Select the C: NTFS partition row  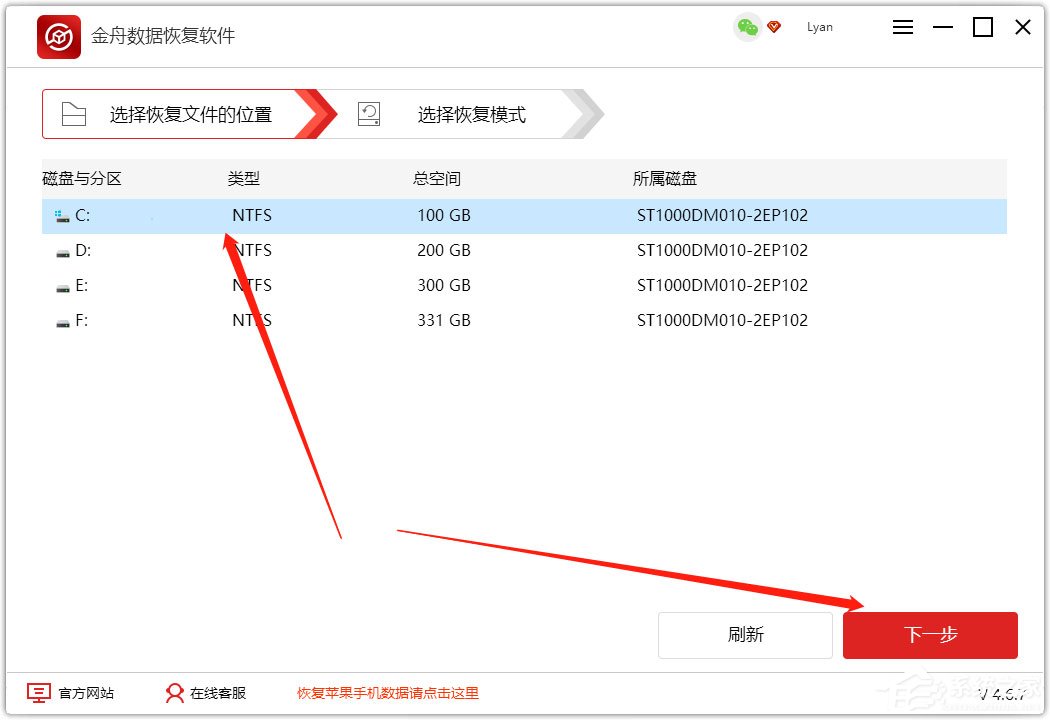(x=400, y=214)
